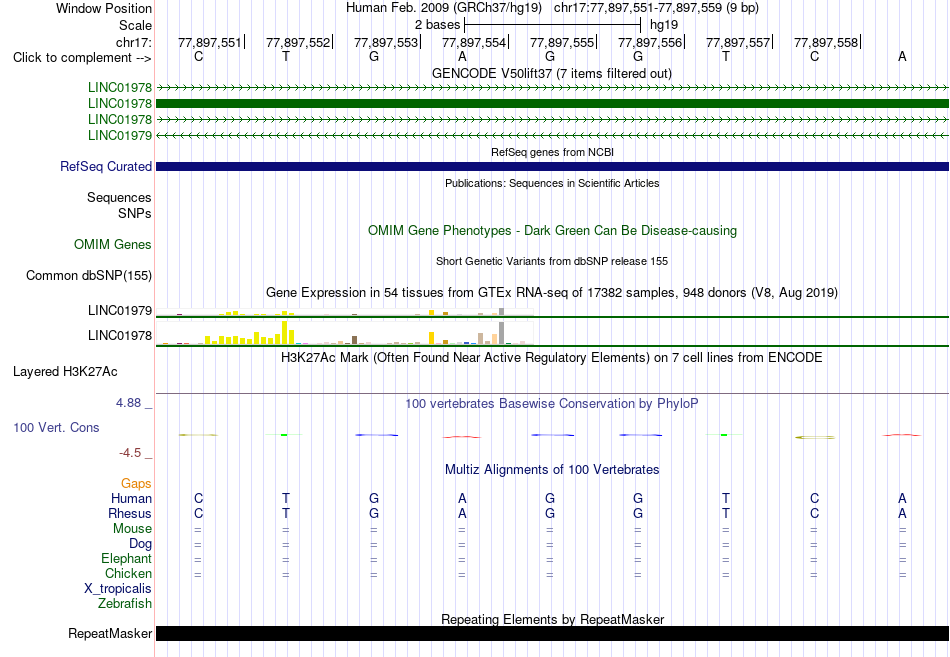Click the Chicken species label
Viewport: 950px width, 657px height.
pyautogui.click(x=128, y=573)
